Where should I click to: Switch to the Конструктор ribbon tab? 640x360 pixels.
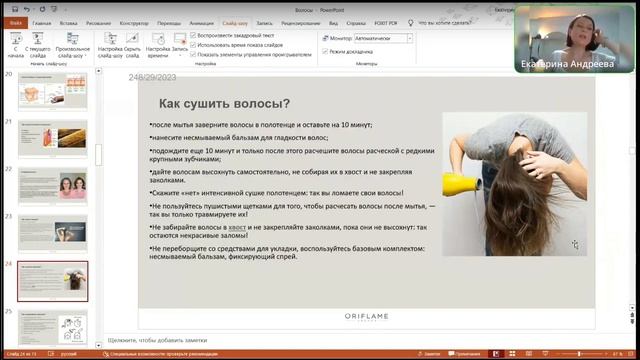[x=134, y=23]
